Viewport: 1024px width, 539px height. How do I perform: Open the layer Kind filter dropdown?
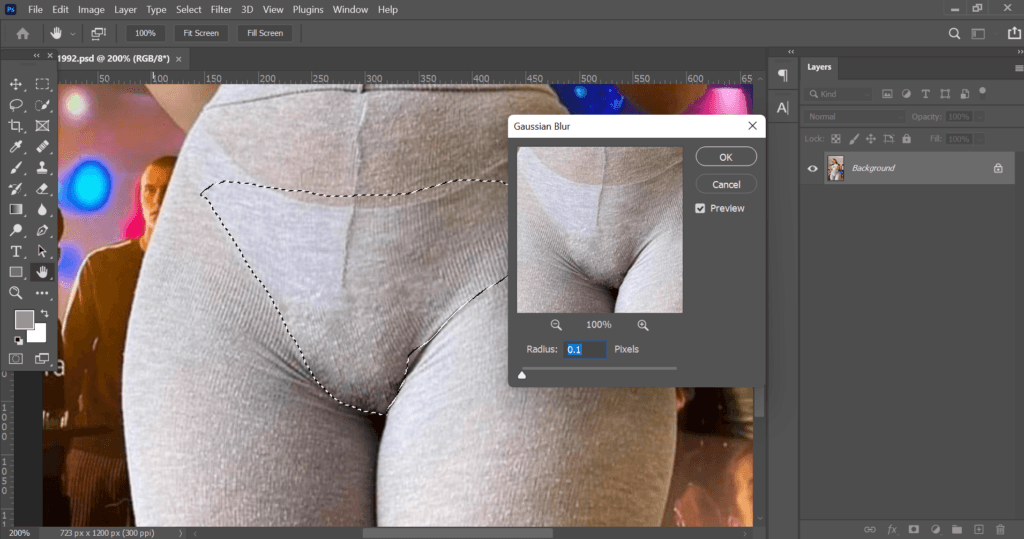coord(840,94)
